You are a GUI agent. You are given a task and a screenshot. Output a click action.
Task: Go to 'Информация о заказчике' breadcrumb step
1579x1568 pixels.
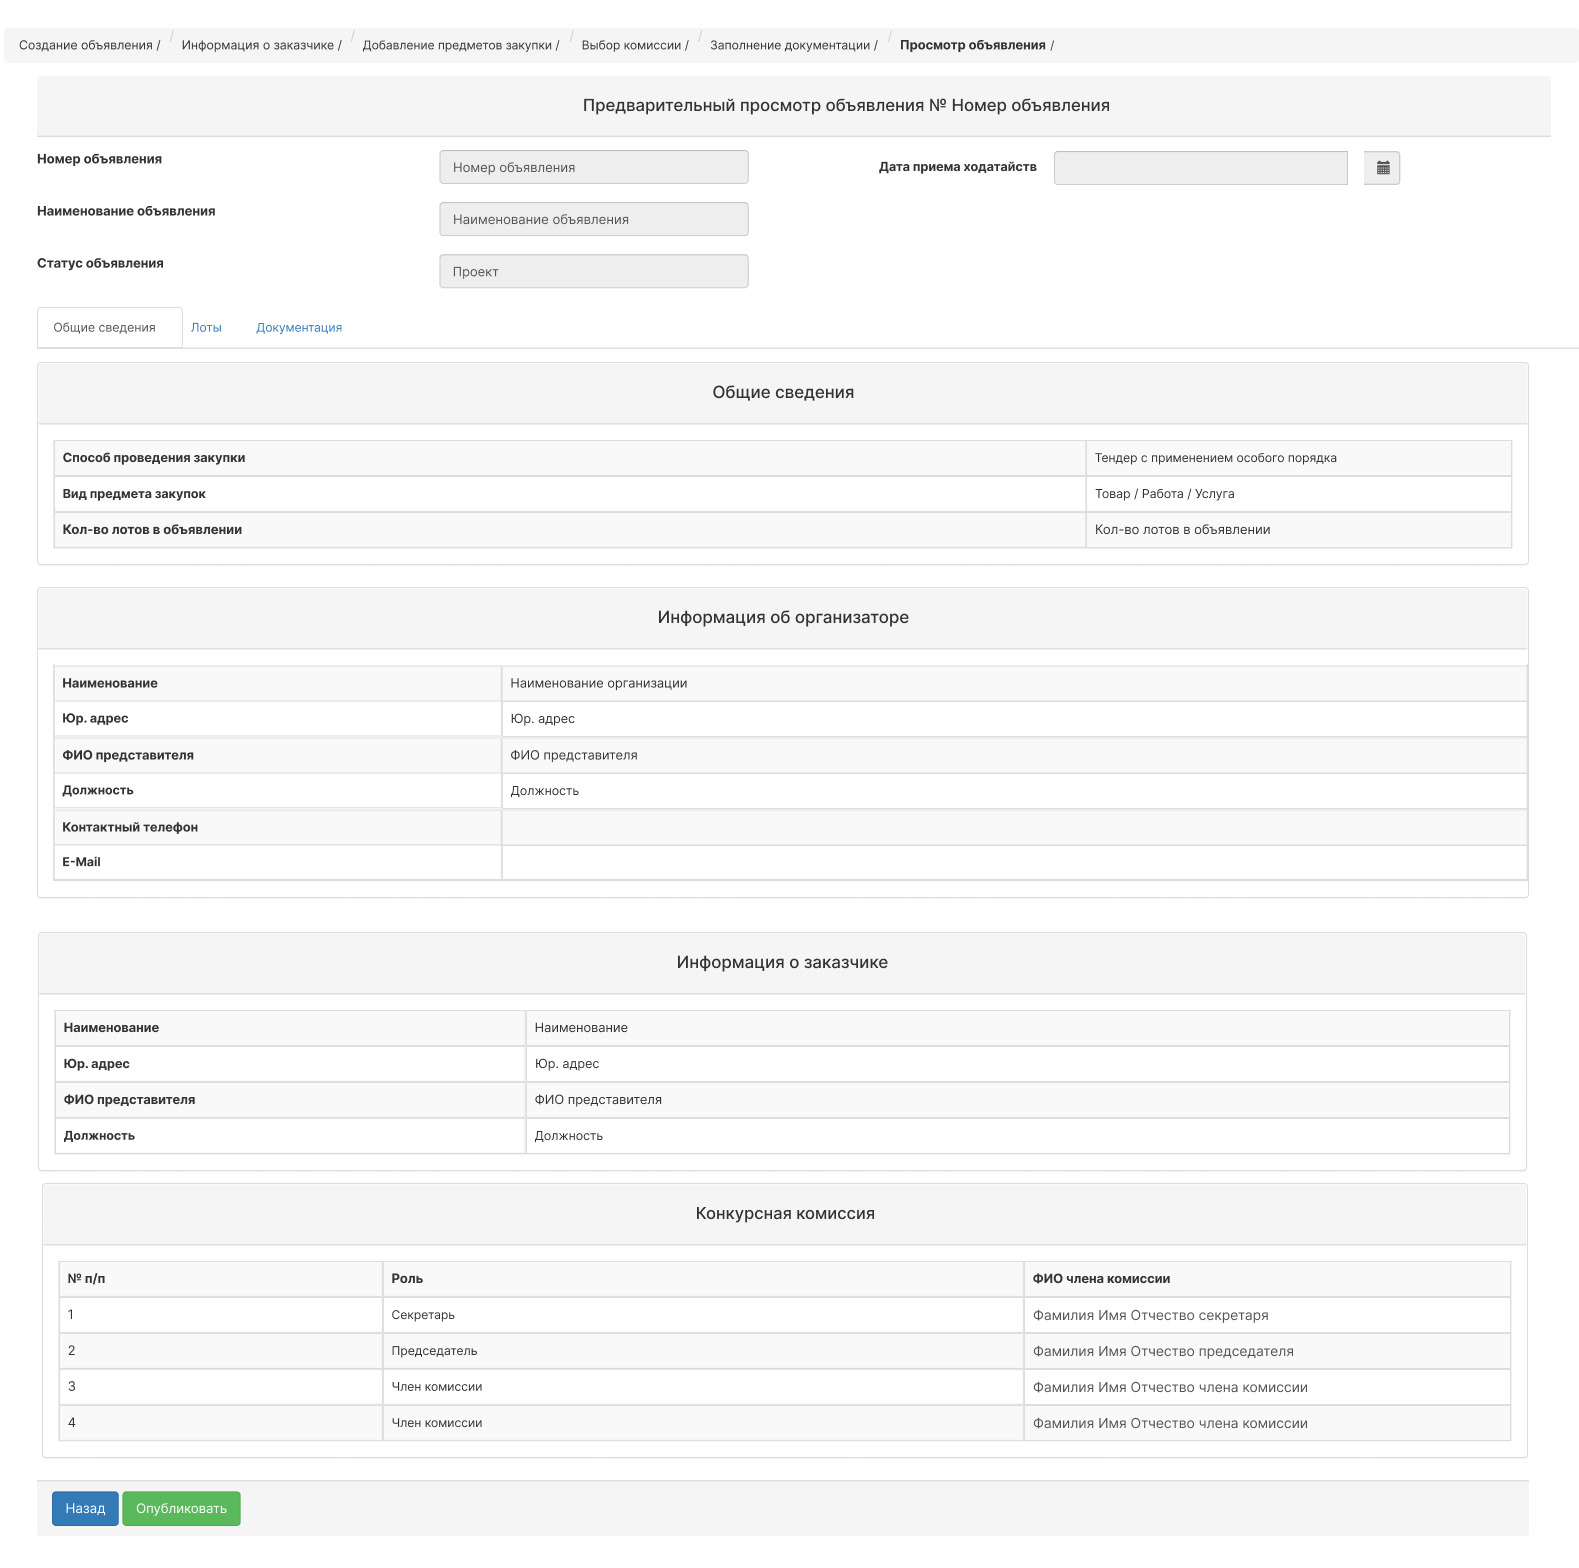pos(258,45)
